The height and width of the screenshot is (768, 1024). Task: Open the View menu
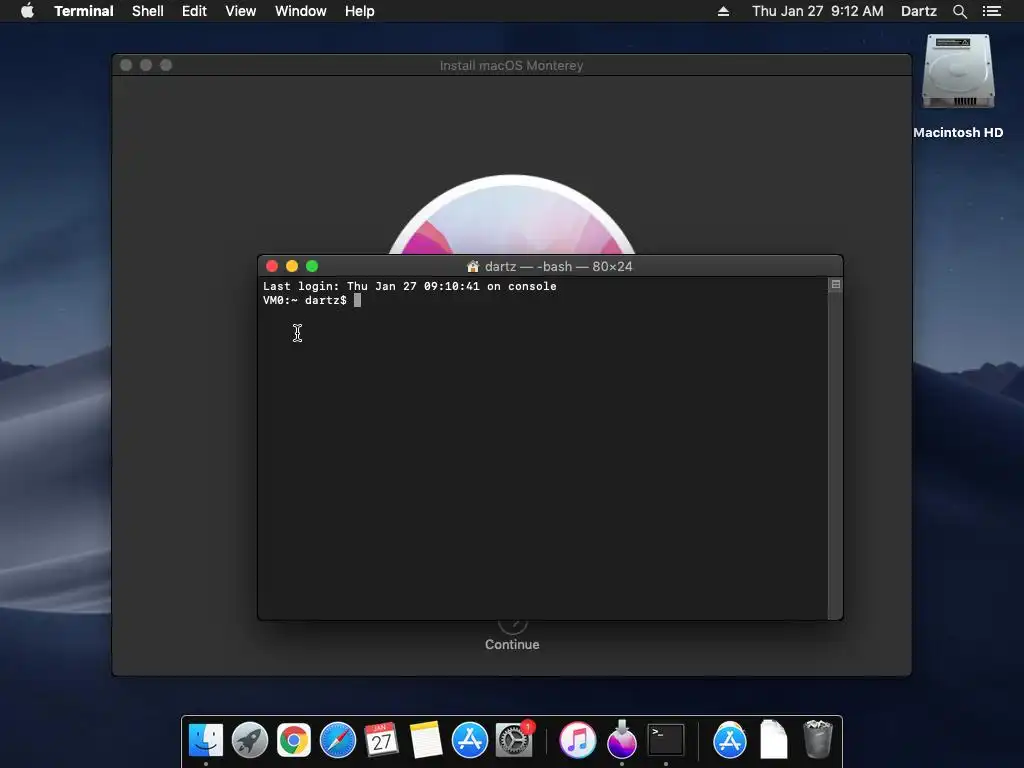240,11
